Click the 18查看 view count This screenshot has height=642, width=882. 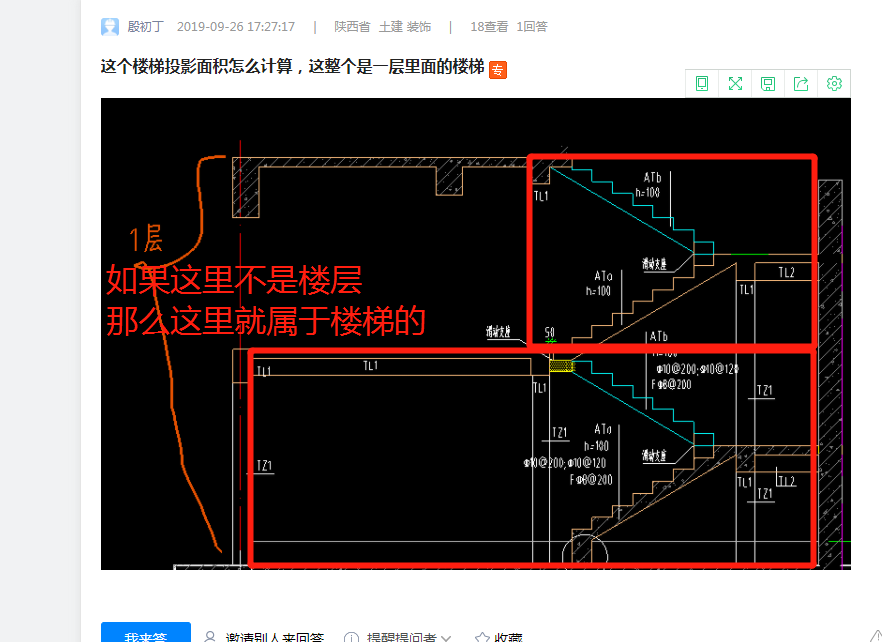pos(489,26)
